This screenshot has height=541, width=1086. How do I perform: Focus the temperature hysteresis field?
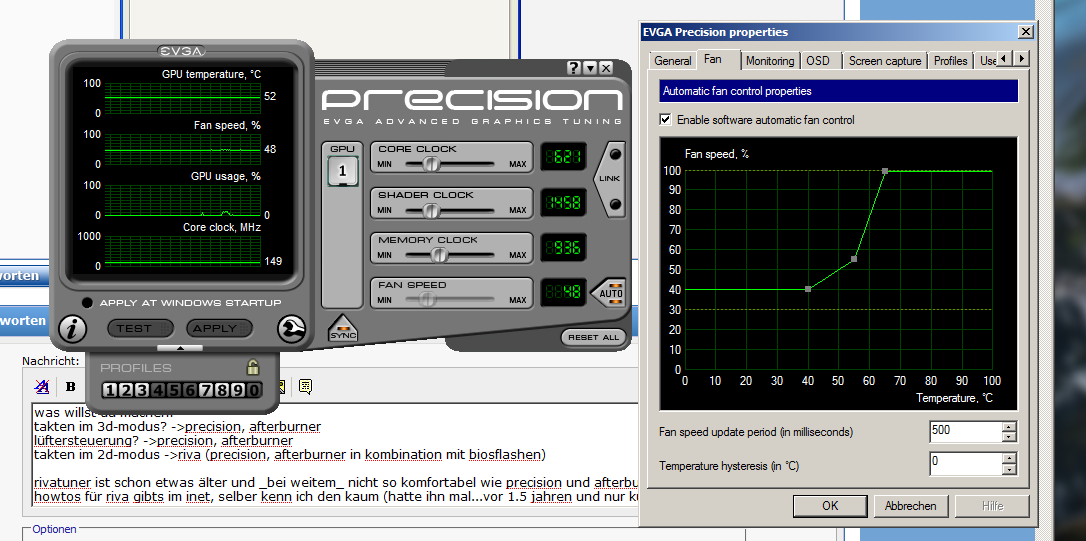pos(965,463)
